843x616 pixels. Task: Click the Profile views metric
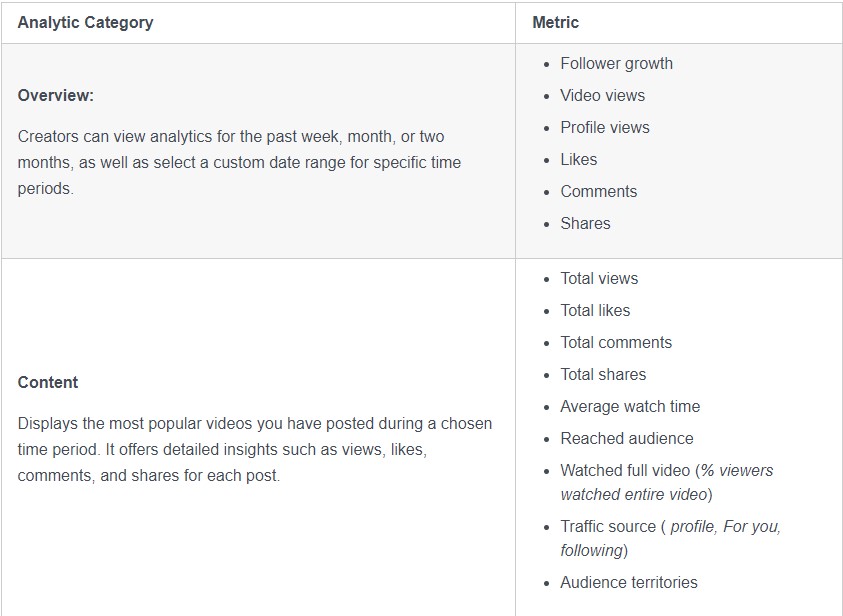[605, 127]
